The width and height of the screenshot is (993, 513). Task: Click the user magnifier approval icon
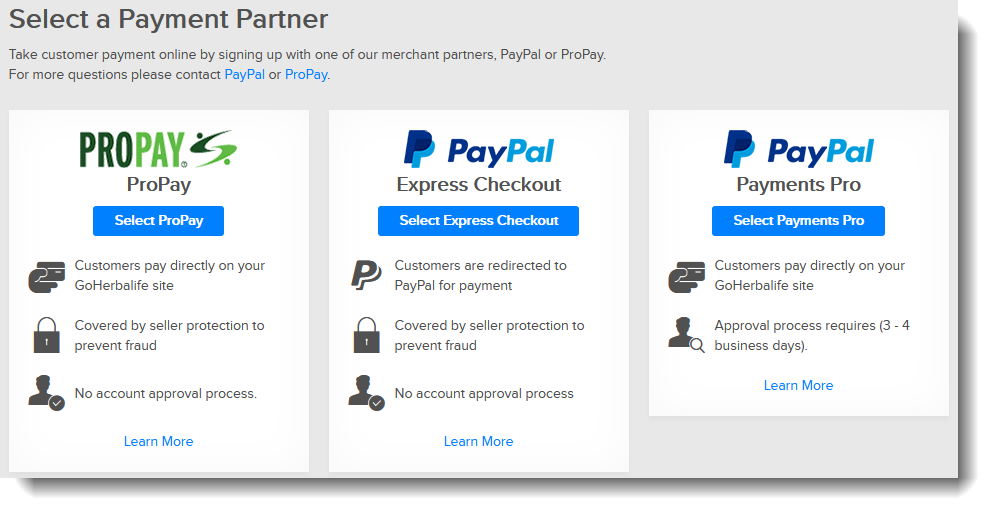point(686,336)
